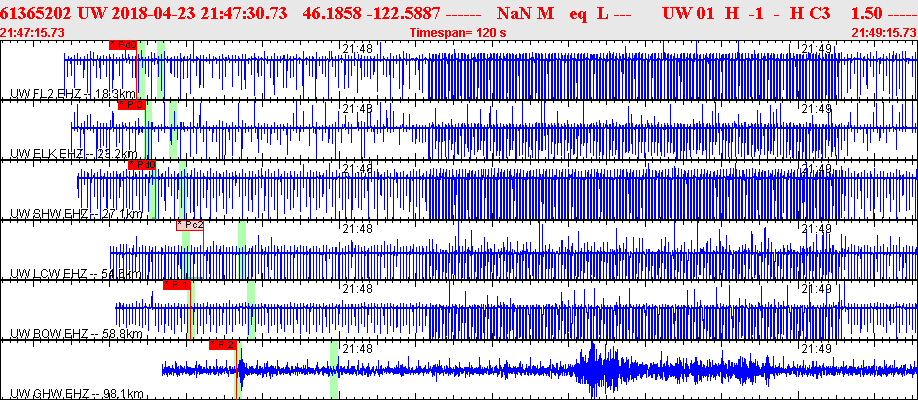Screen dimensions: 918x400
Task: Select the P 0 pick flag on ELK
Action: 132,104
